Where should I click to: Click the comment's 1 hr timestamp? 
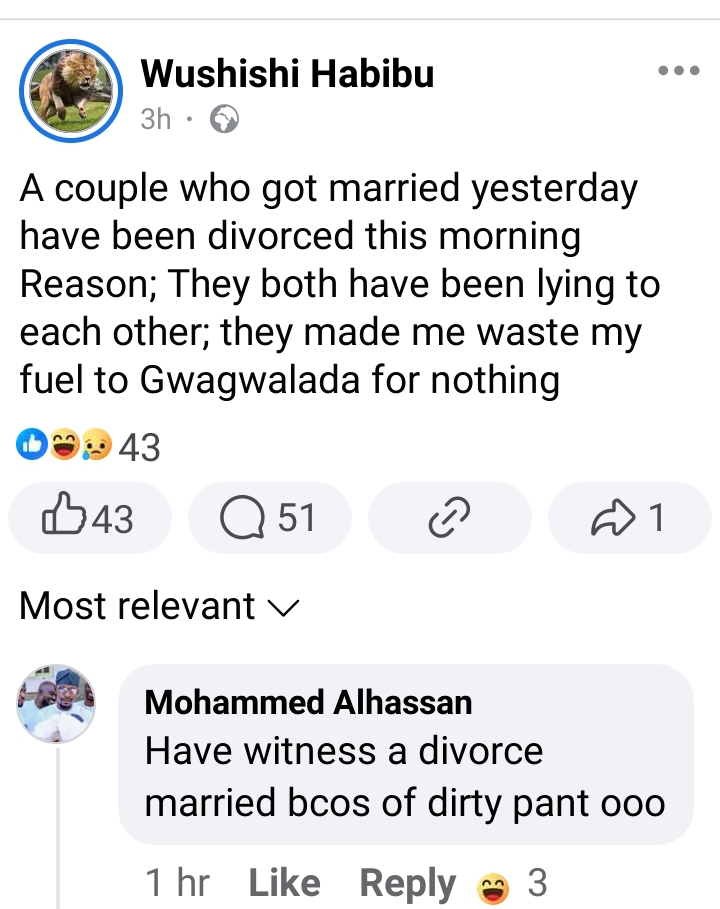177,884
